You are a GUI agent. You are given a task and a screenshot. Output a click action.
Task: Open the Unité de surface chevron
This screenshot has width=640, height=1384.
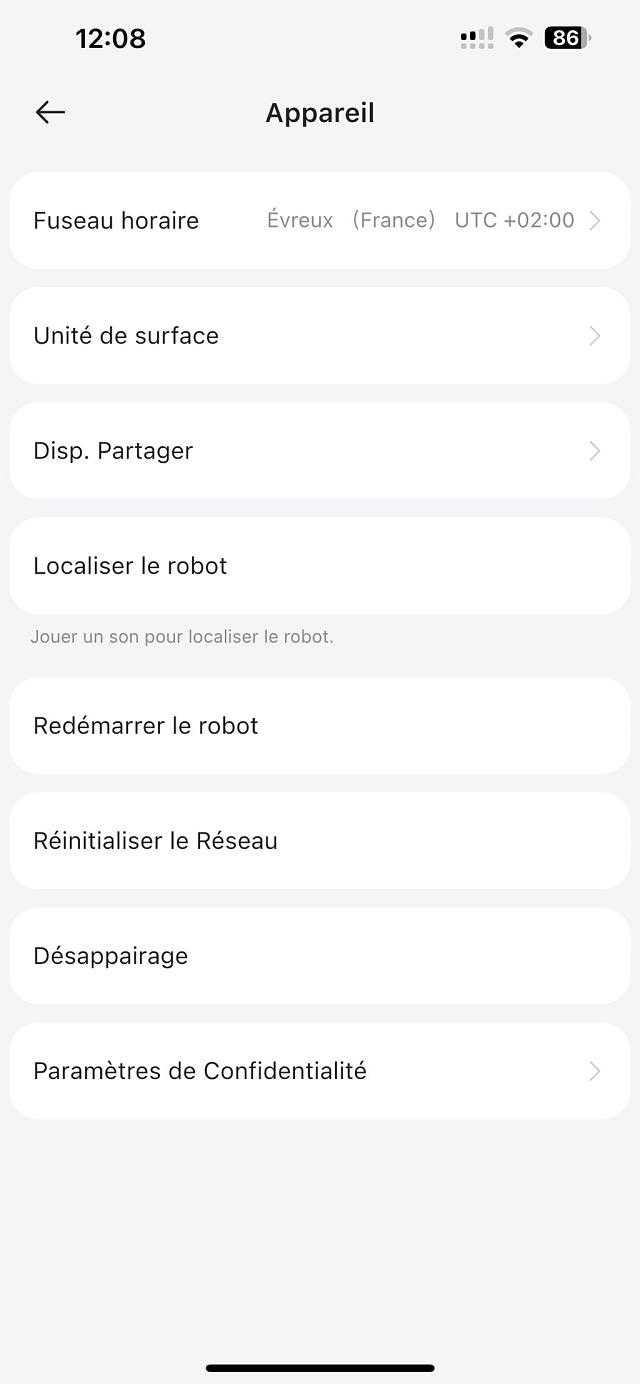click(595, 336)
